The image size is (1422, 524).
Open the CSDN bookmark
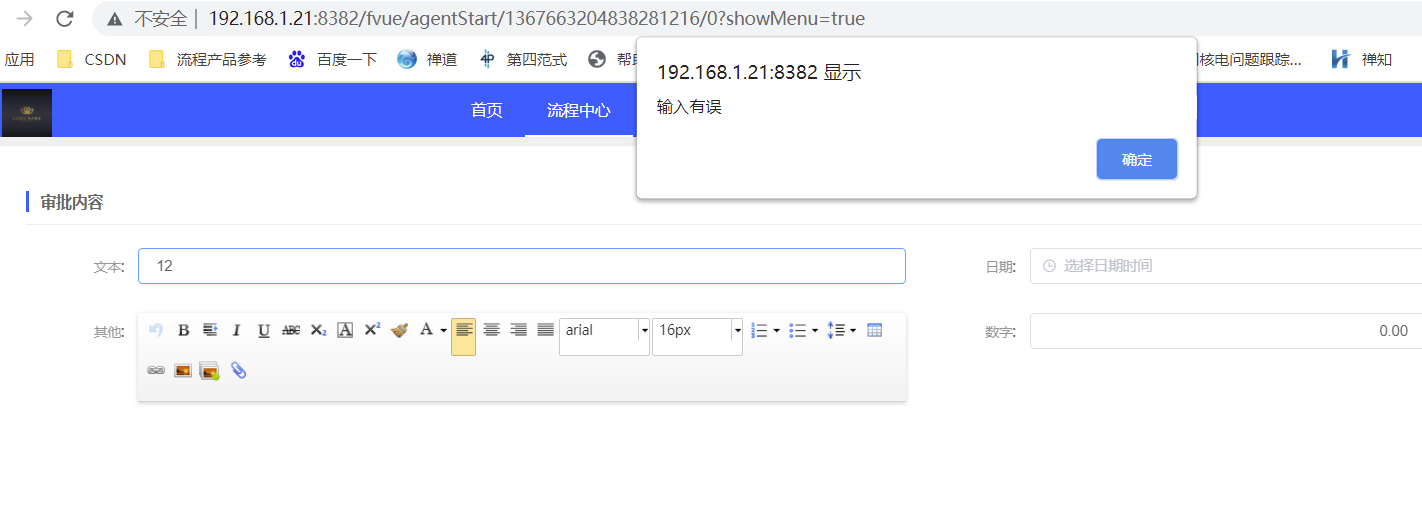click(x=92, y=59)
